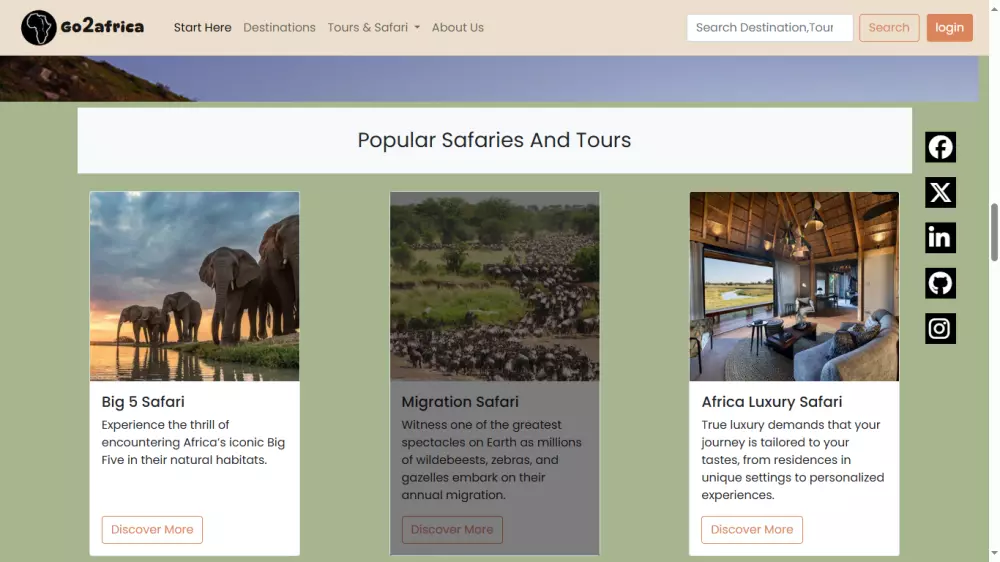
Task: Click the lodge Africa Luxury Safari image
Action: click(x=794, y=286)
